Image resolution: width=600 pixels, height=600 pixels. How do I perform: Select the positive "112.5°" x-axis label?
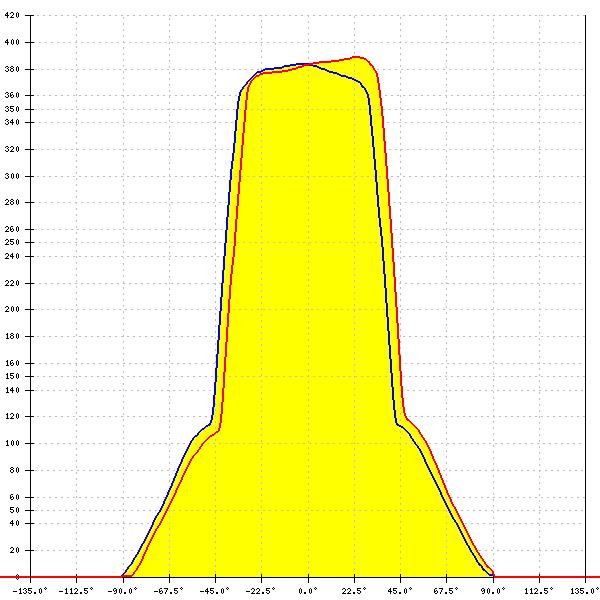point(539,591)
